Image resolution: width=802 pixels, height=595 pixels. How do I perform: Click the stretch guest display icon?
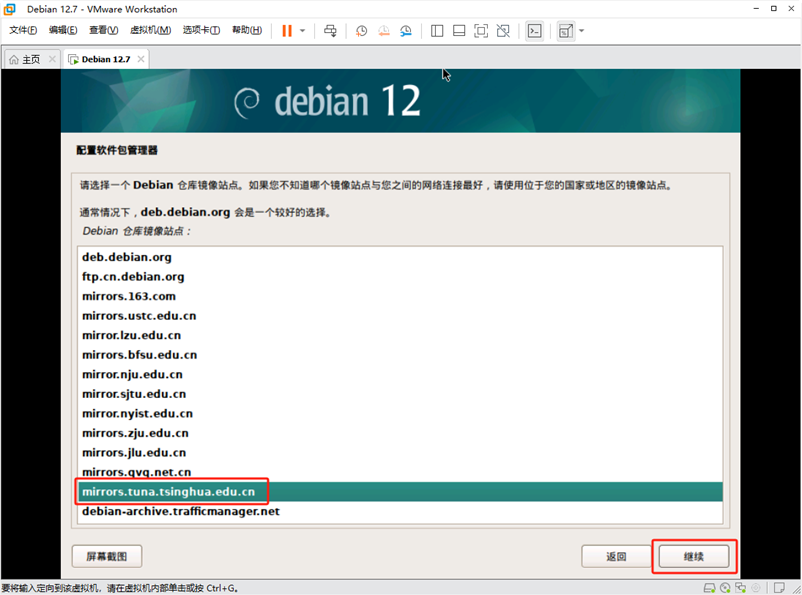pos(565,31)
